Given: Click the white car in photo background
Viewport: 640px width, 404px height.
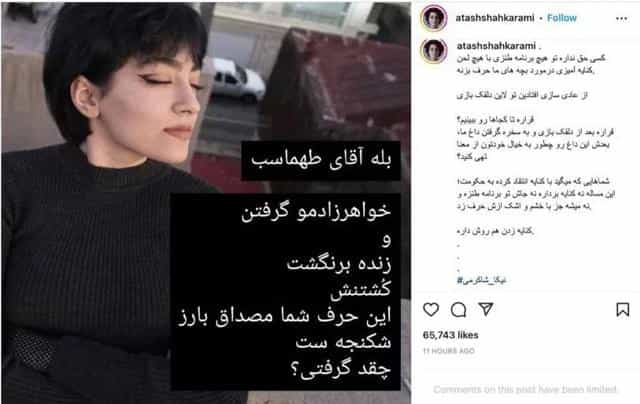Looking at the screenshot, I should (x=239, y=80).
